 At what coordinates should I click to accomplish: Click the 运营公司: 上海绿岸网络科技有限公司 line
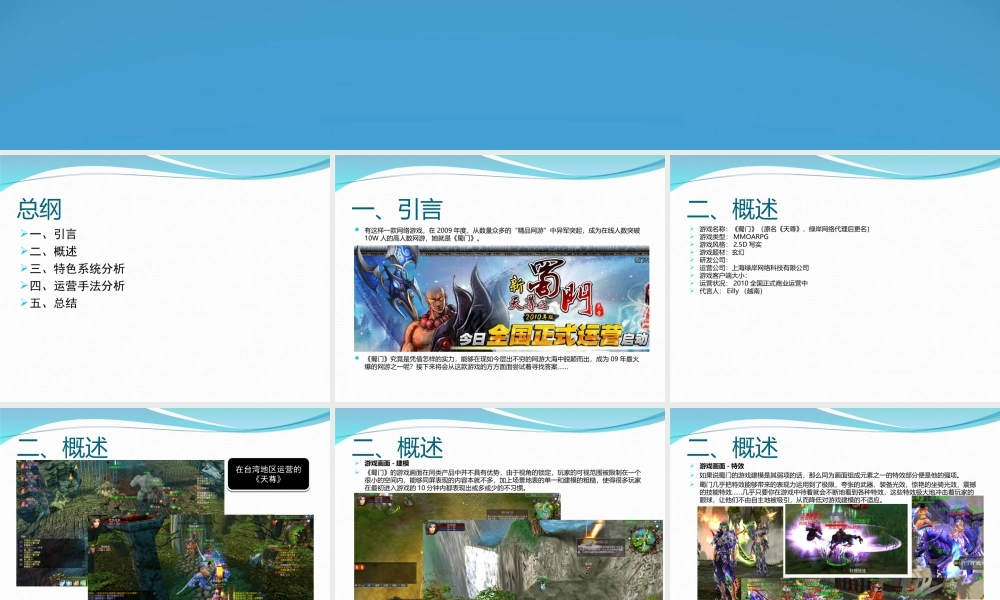click(754, 268)
